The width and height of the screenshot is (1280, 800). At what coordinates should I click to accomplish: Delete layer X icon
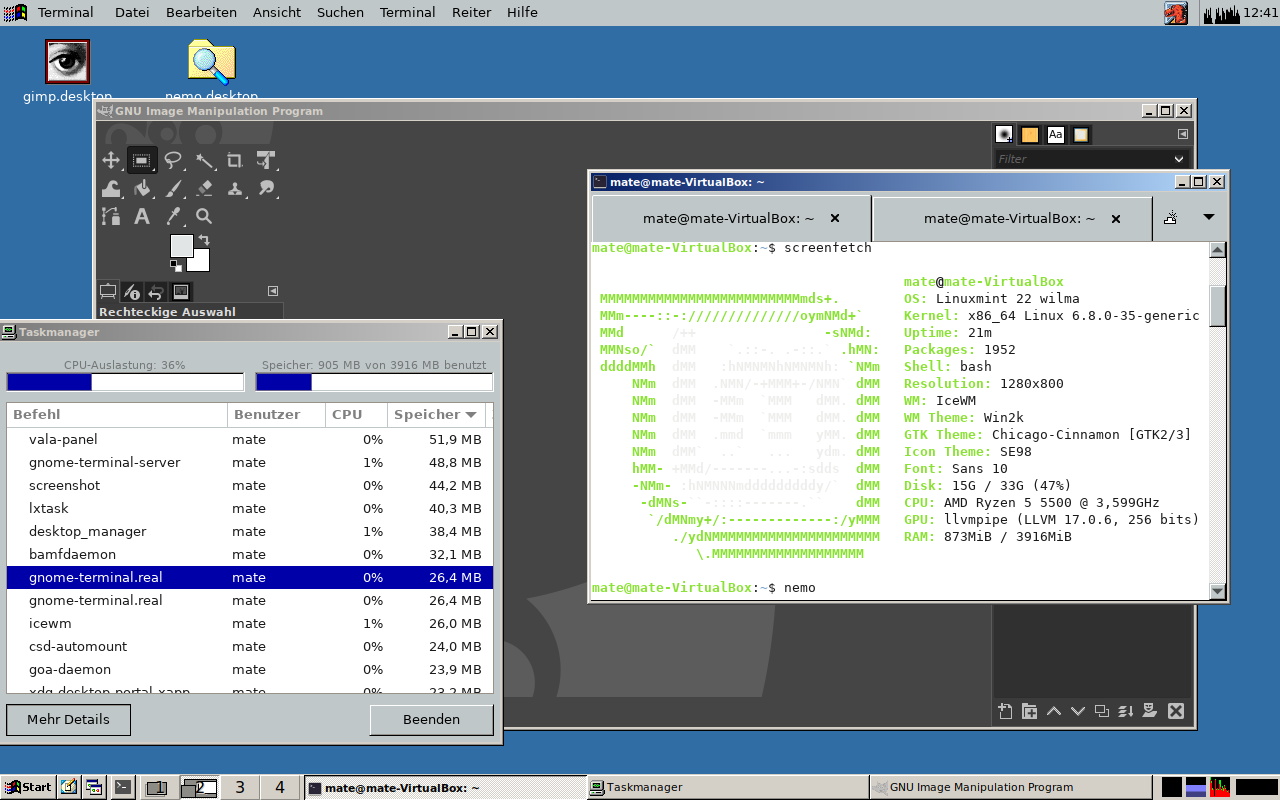click(x=1176, y=711)
